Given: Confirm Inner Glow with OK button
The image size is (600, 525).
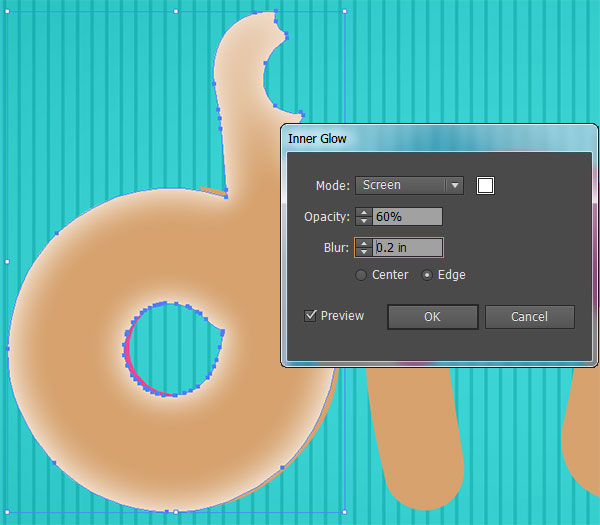Looking at the screenshot, I should click(432, 317).
